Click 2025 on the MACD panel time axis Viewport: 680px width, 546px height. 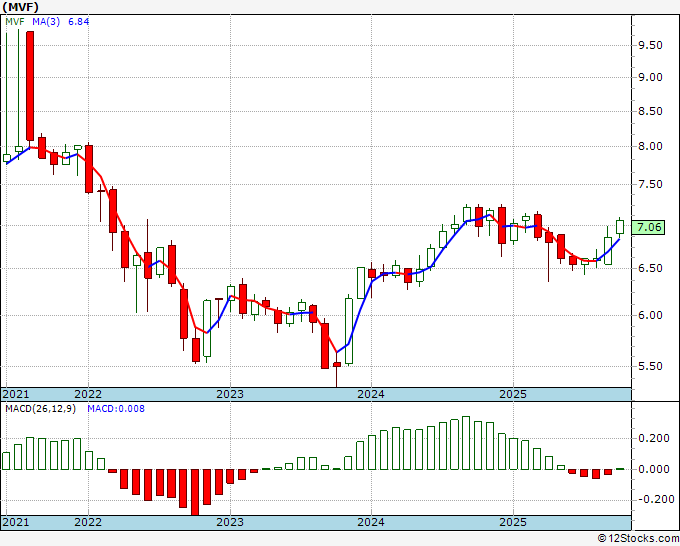pyautogui.click(x=513, y=522)
